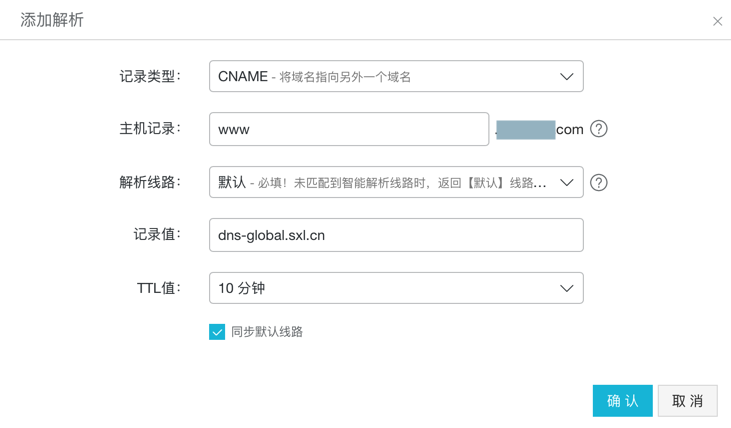This screenshot has height=428, width=731.
Task: Click the 添加解析 dialog title
Action: point(52,20)
